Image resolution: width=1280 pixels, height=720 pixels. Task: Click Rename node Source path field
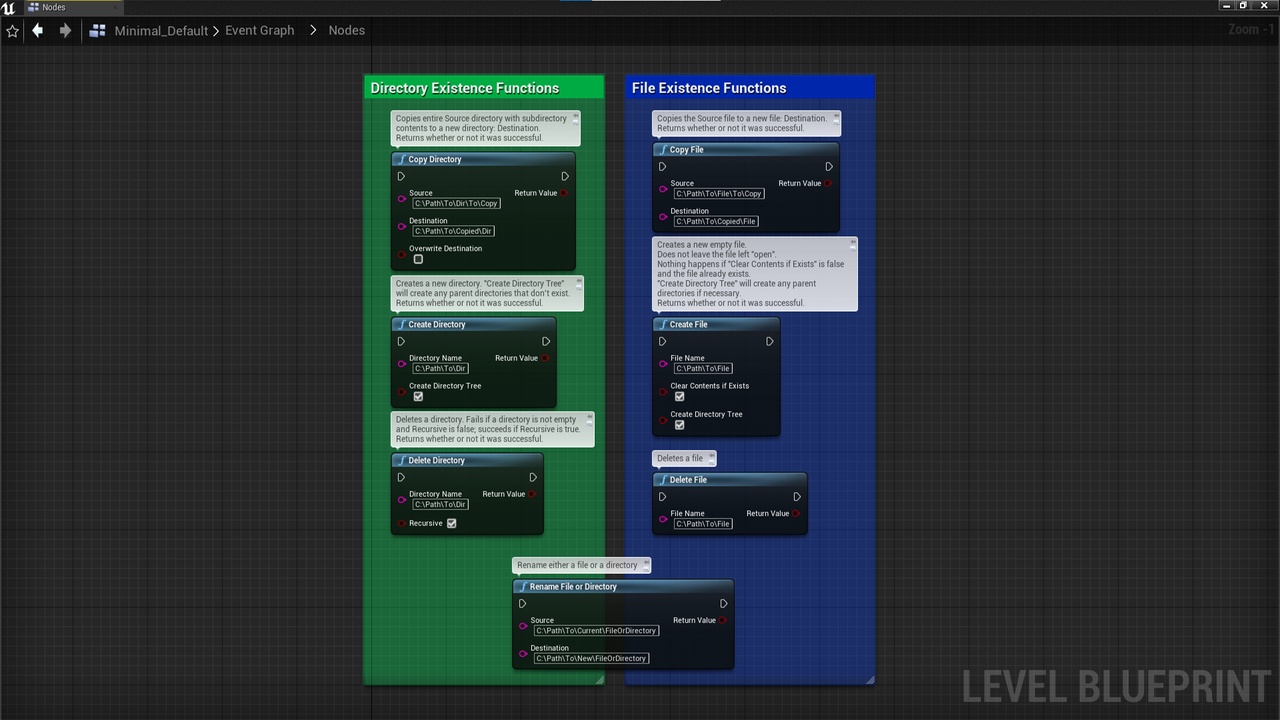pyautogui.click(x=596, y=630)
